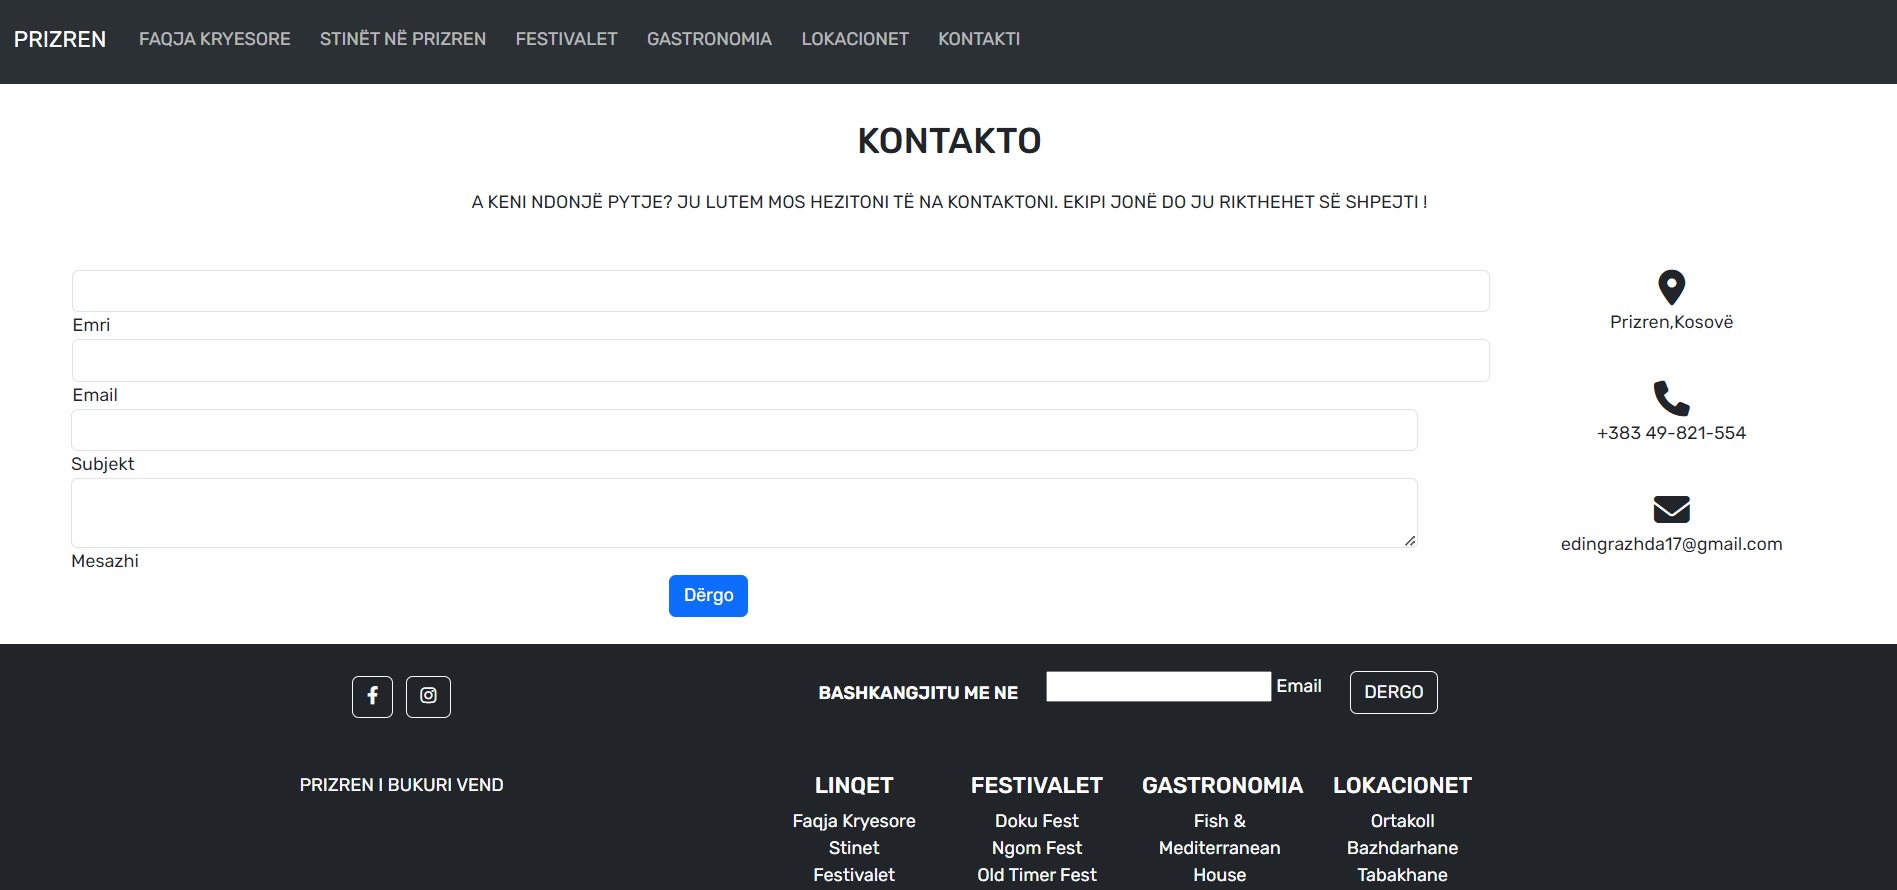Open FAQJA KRYESORE in the navigation bar
Screen dimensions: 1897x890
215,39
